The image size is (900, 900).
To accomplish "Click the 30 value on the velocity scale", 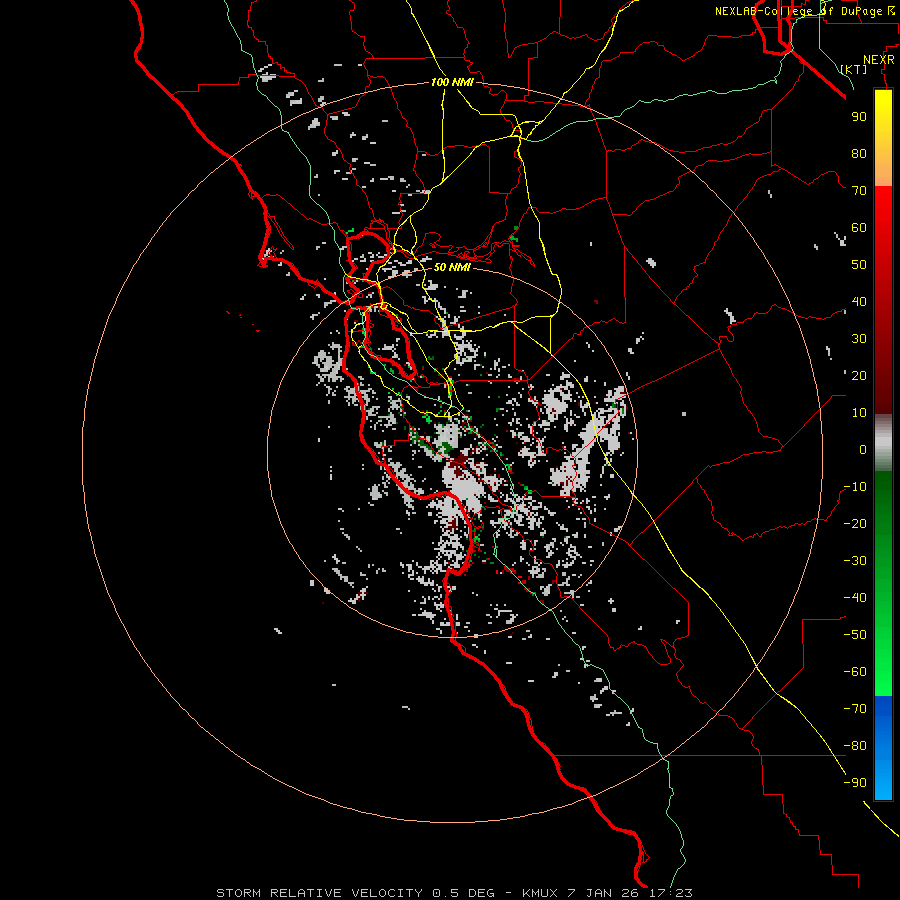I will 859,339.
